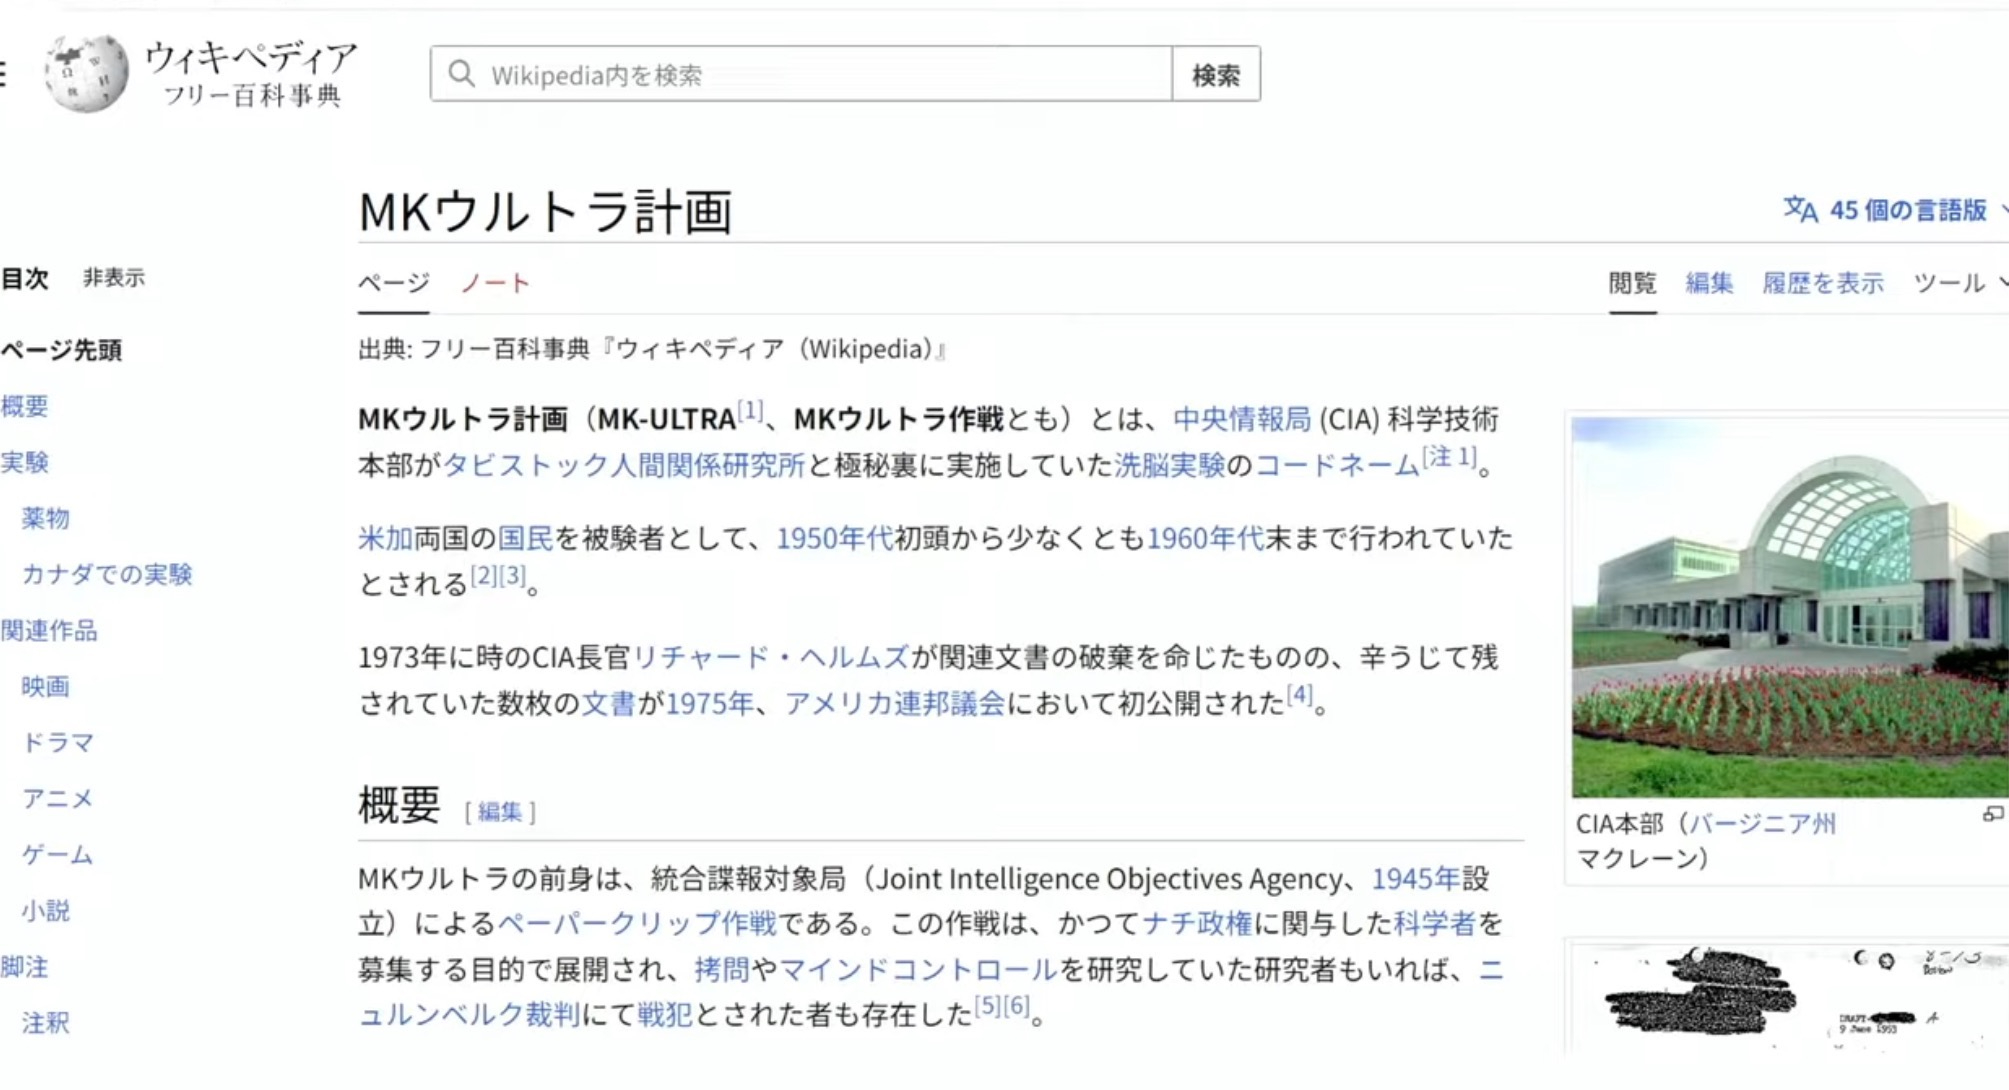Select the 閲覧 tab
The width and height of the screenshot is (2009, 1090).
(x=1632, y=283)
